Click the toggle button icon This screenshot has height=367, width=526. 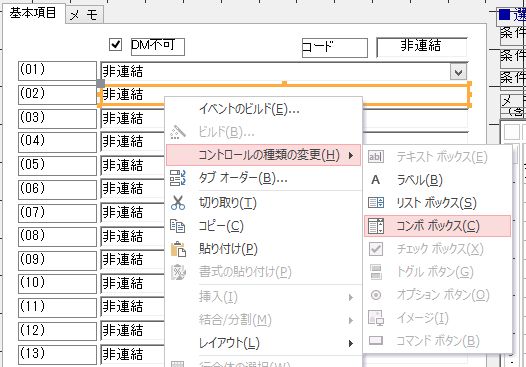click(376, 272)
